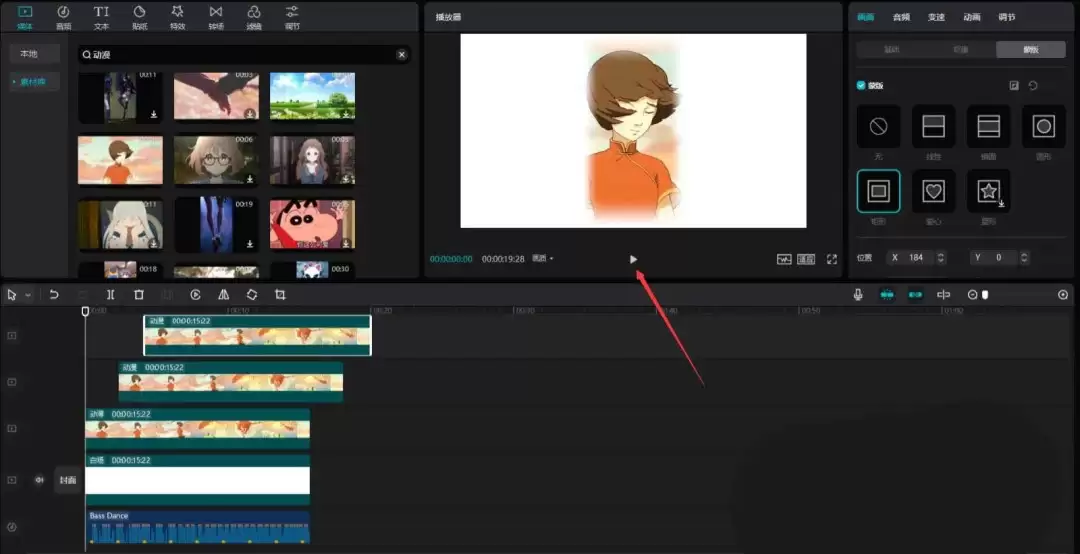This screenshot has width=1080, height=554.
Task: Choose the Rectangle mask
Action: coord(878,191)
